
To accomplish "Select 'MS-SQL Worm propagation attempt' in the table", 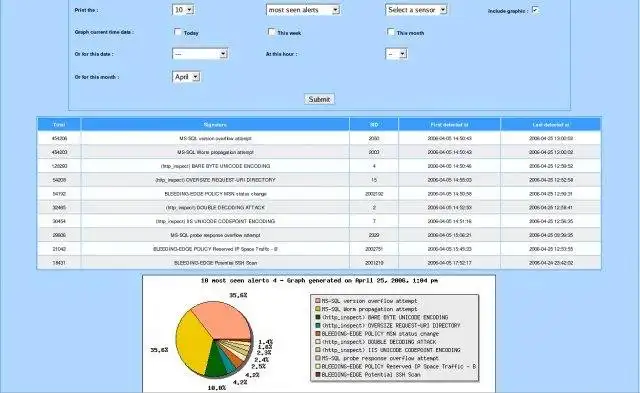I will [x=215, y=152].
